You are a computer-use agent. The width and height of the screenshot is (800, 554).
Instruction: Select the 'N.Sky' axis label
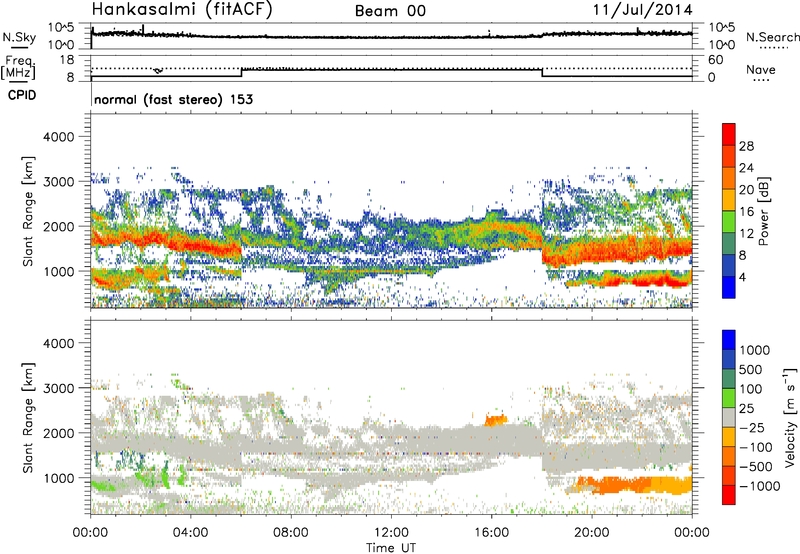pos(19,37)
